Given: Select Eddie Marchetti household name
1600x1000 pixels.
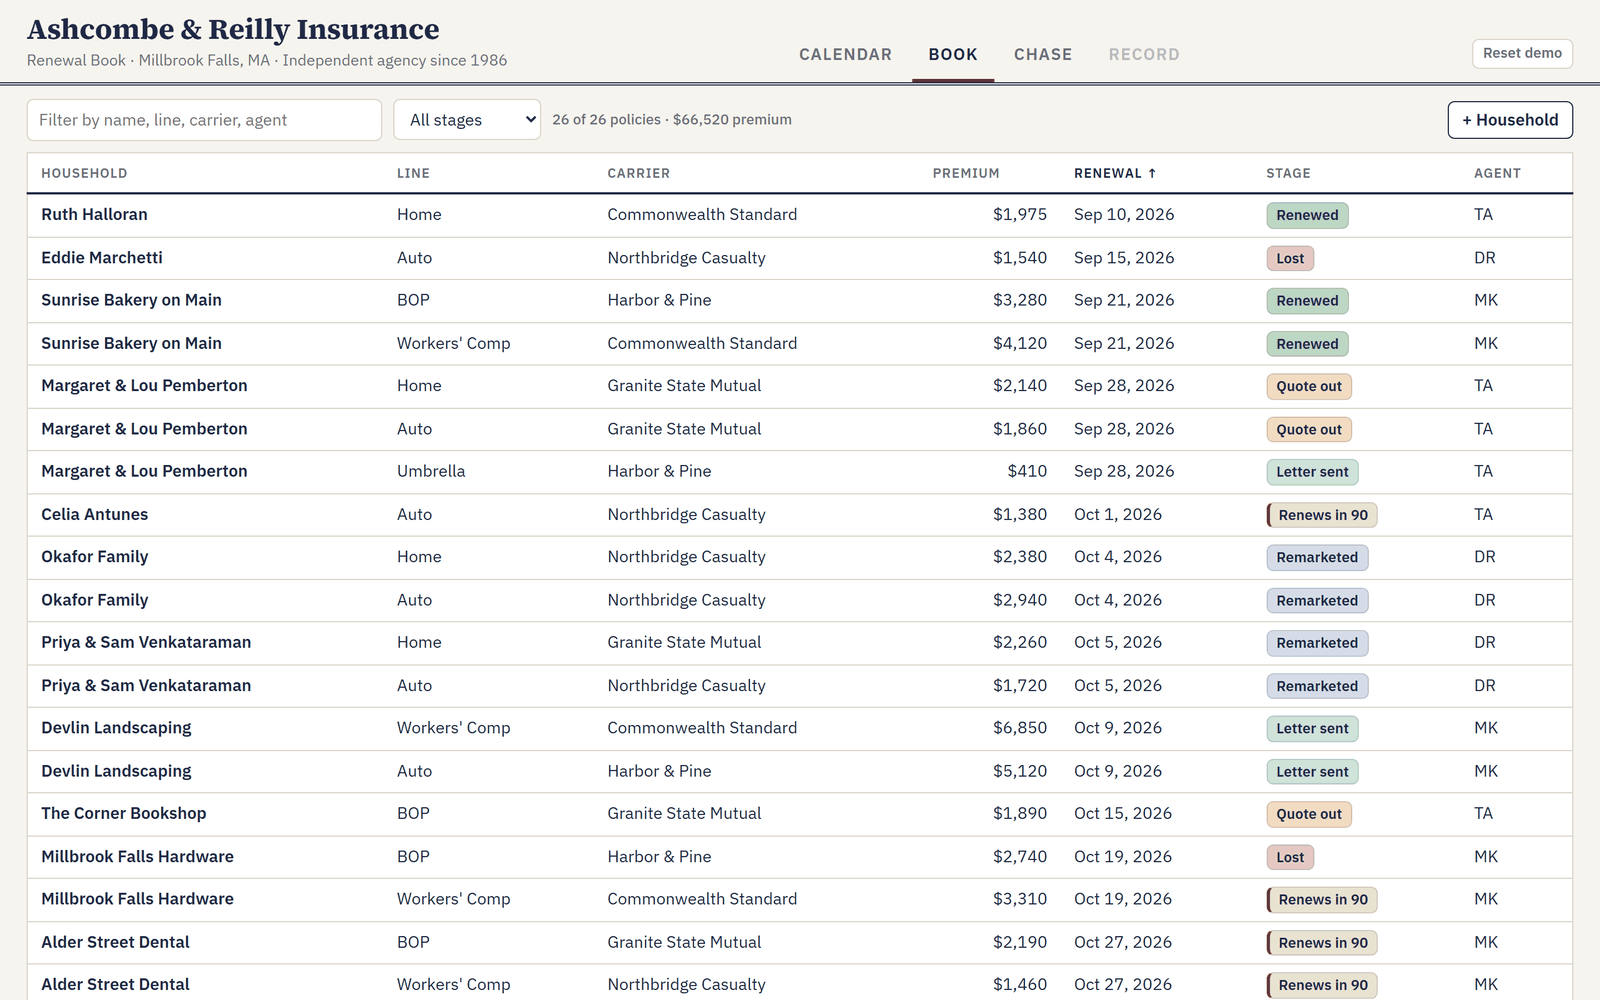Looking at the screenshot, I should (102, 258).
